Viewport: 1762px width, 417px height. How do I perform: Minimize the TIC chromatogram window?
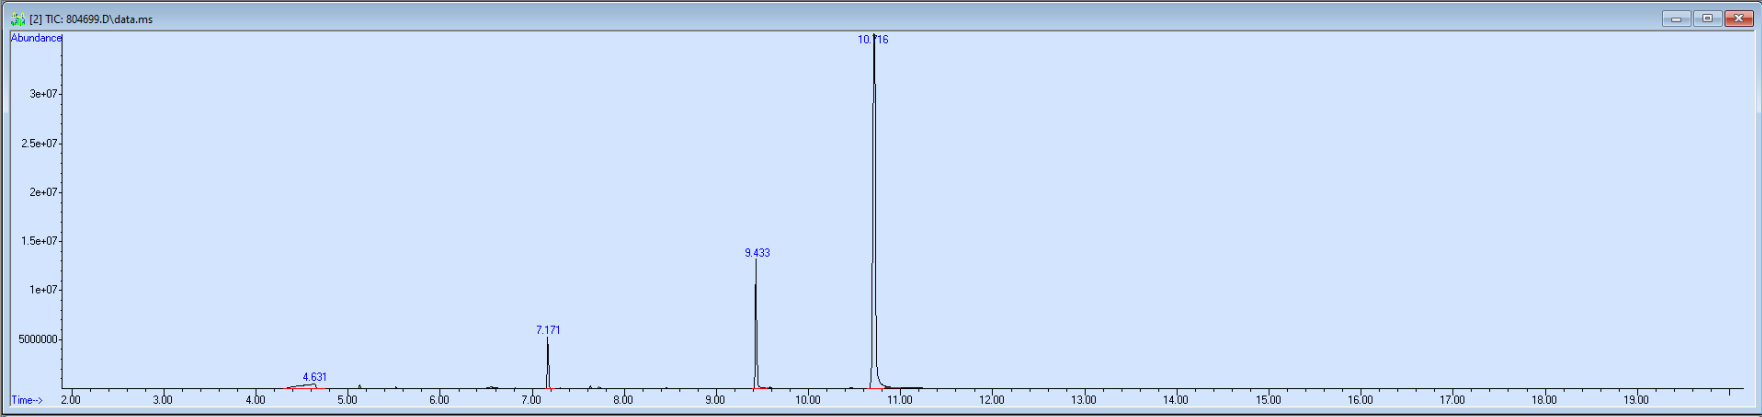click(x=1676, y=18)
